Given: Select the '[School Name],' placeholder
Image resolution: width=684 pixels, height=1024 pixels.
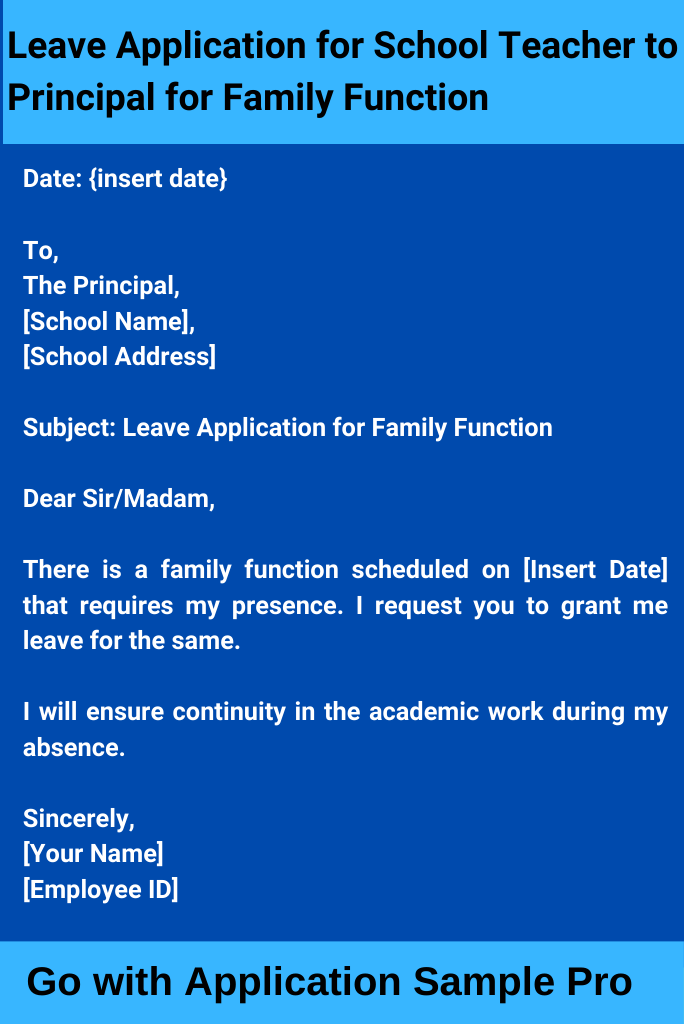Looking at the screenshot, I should coord(109,321).
